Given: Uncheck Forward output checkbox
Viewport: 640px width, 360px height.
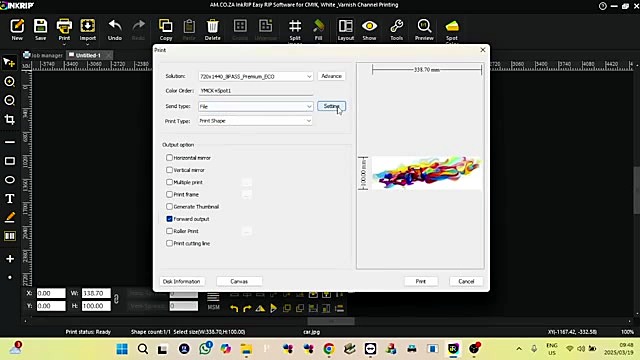Looking at the screenshot, I should tap(169, 219).
